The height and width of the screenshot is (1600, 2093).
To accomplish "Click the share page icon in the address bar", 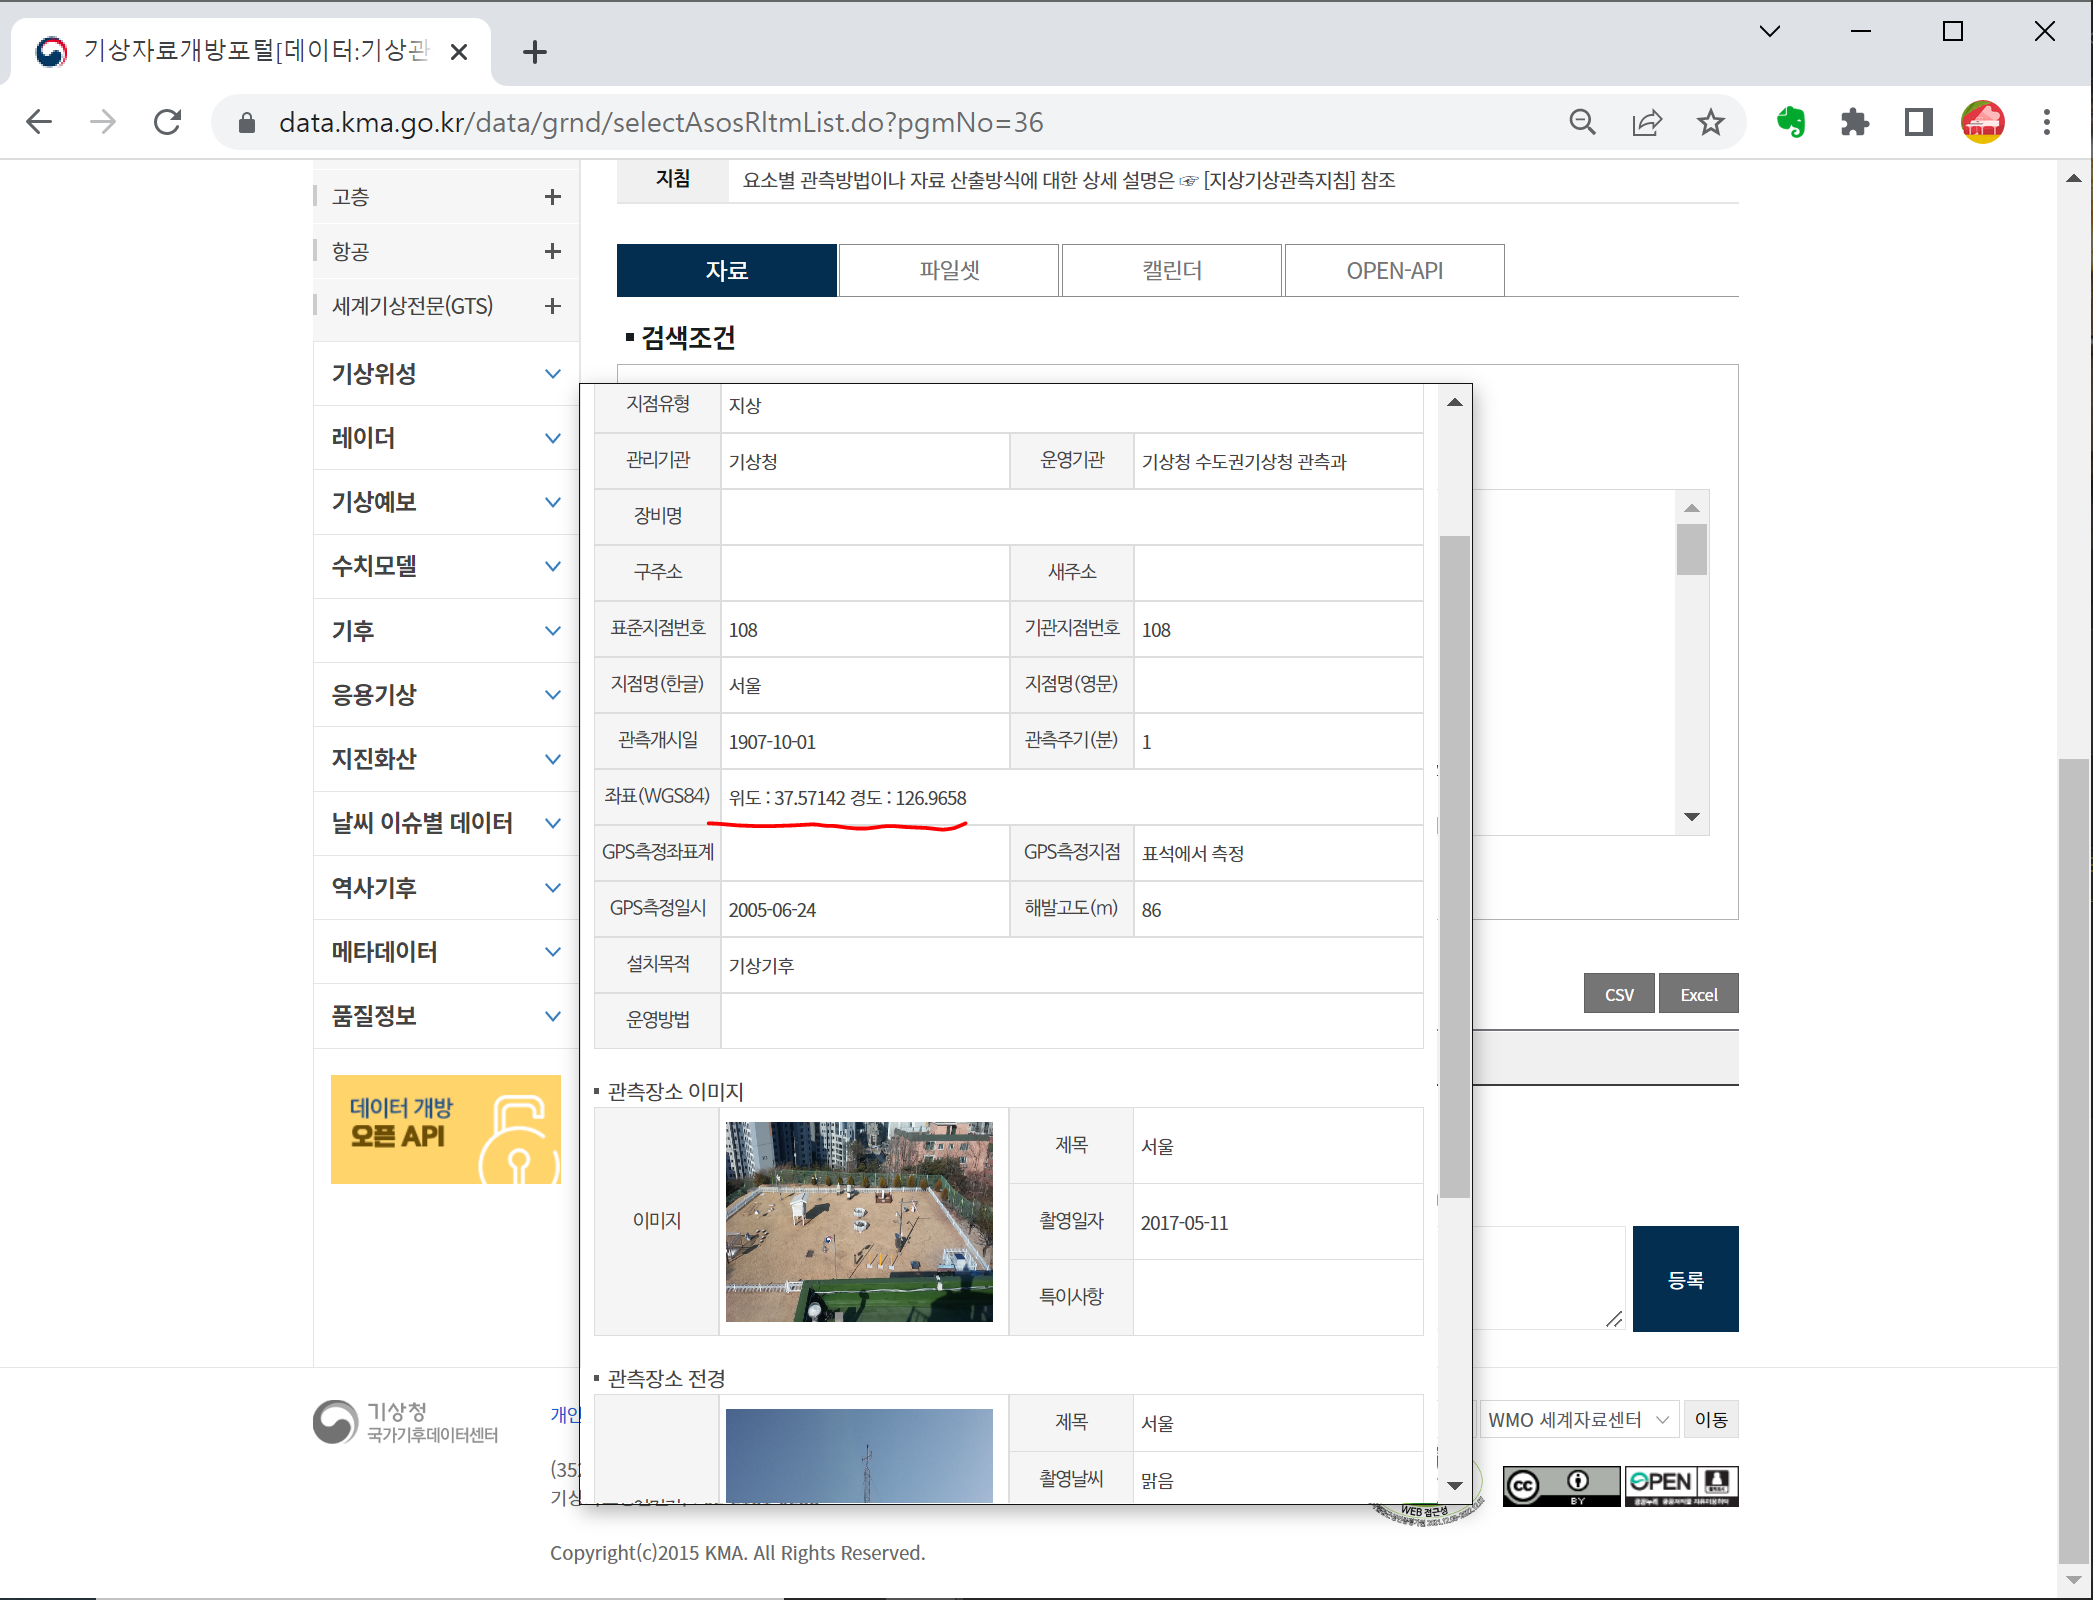I will (x=1646, y=122).
